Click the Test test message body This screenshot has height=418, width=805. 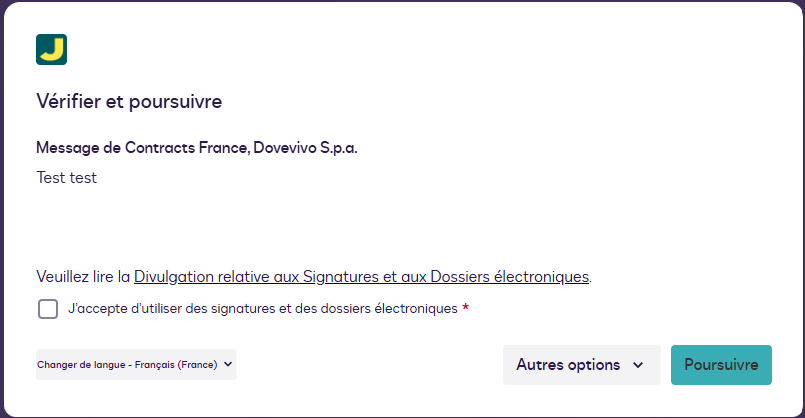(66, 178)
